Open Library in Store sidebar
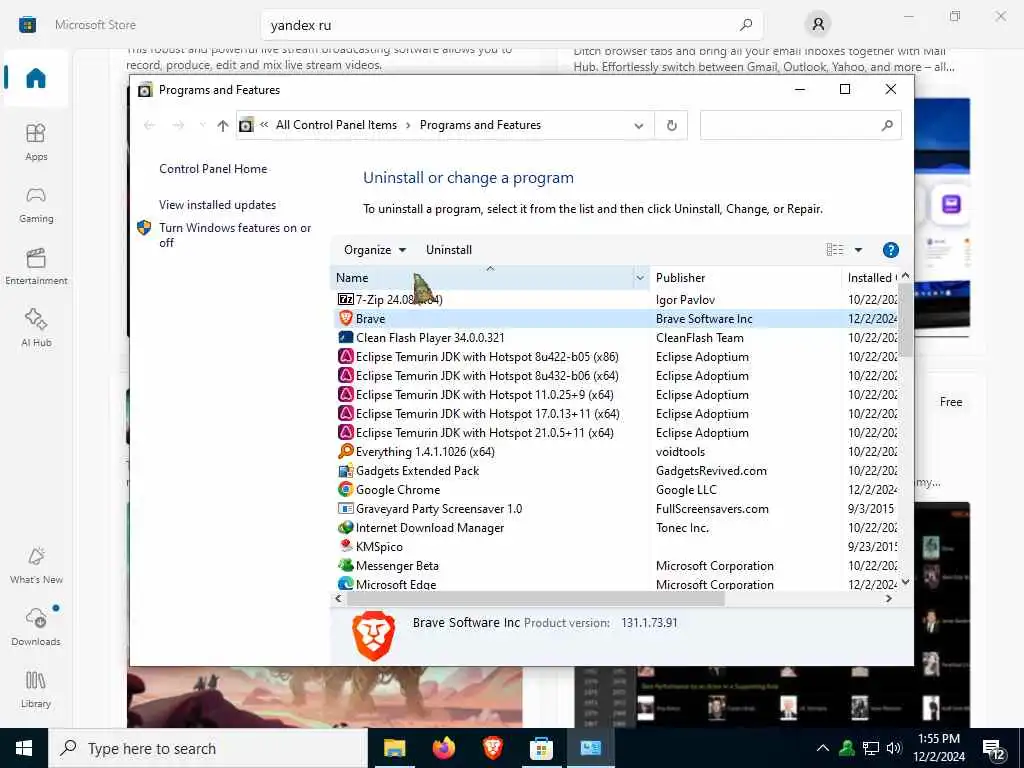 [36, 689]
